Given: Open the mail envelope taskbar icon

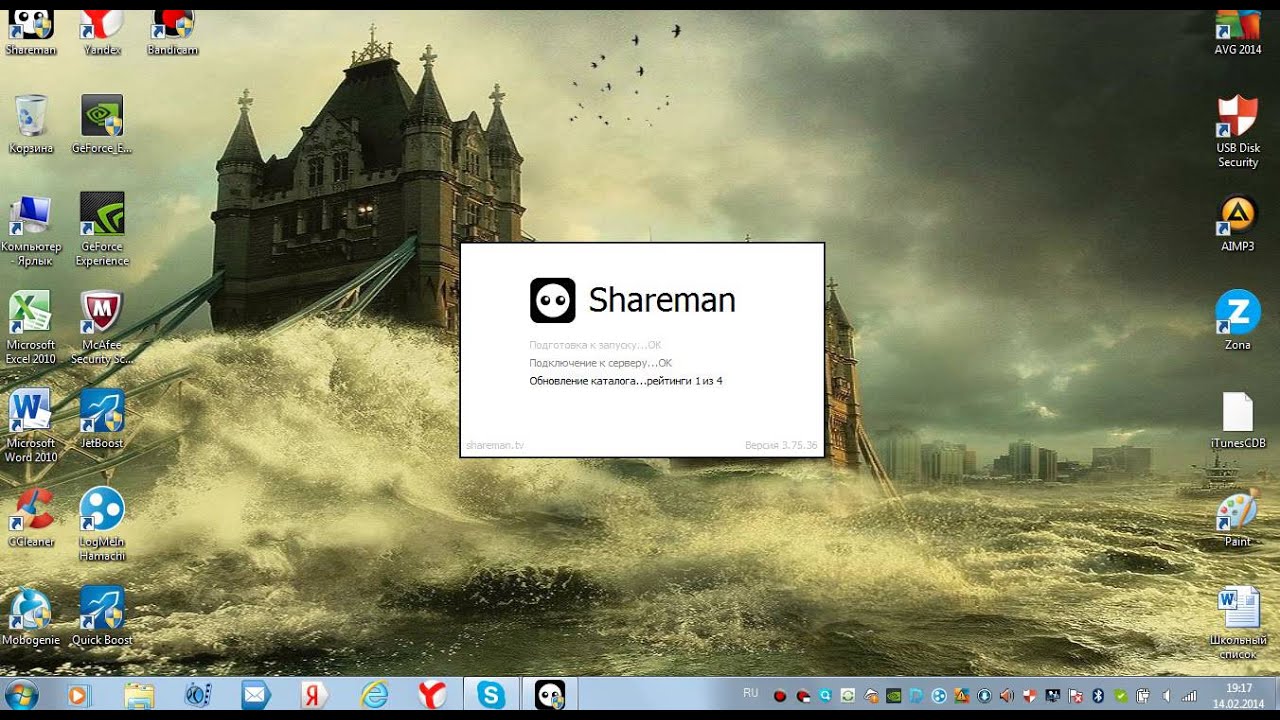Looking at the screenshot, I should tap(256, 694).
